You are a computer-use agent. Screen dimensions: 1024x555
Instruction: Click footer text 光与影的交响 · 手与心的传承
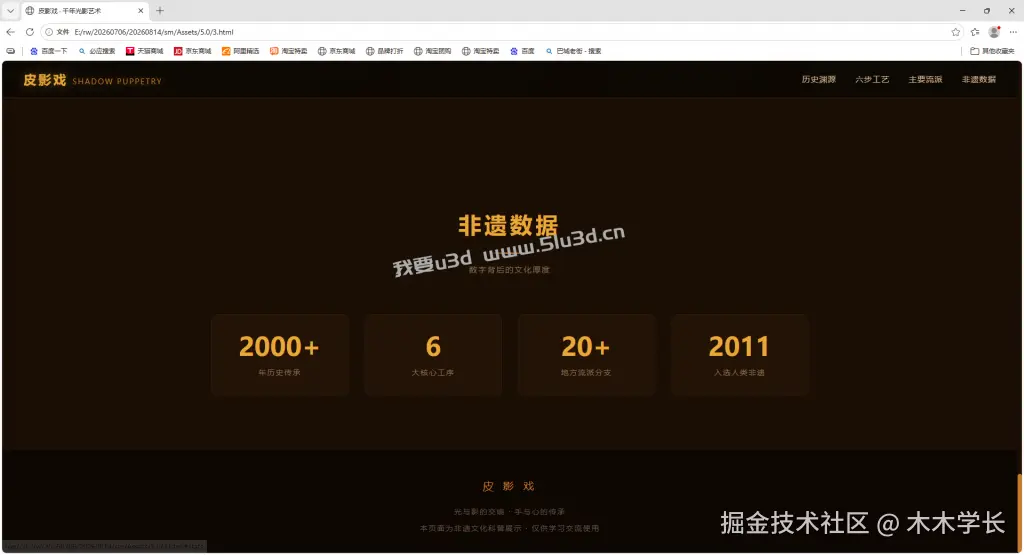point(509,512)
